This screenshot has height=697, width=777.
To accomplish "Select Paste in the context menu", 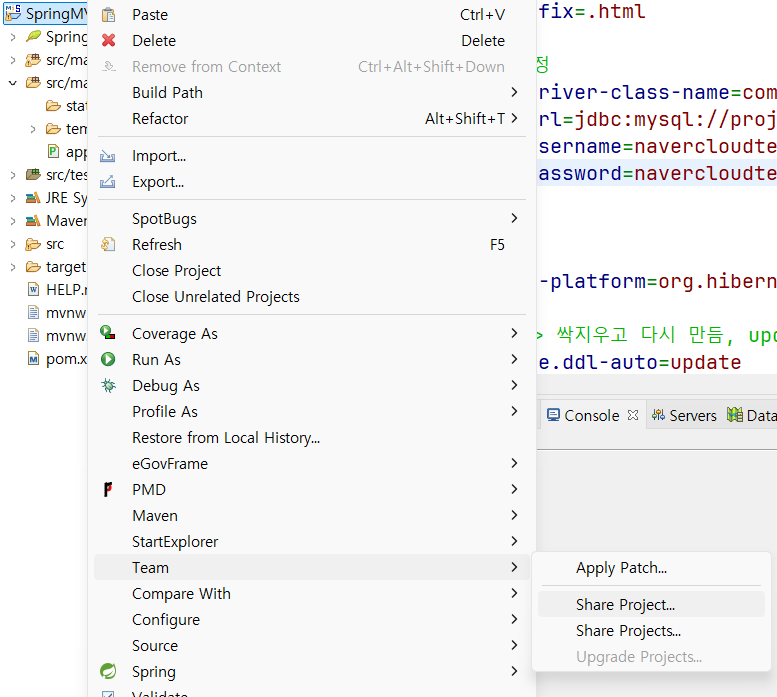I will [x=312, y=15].
